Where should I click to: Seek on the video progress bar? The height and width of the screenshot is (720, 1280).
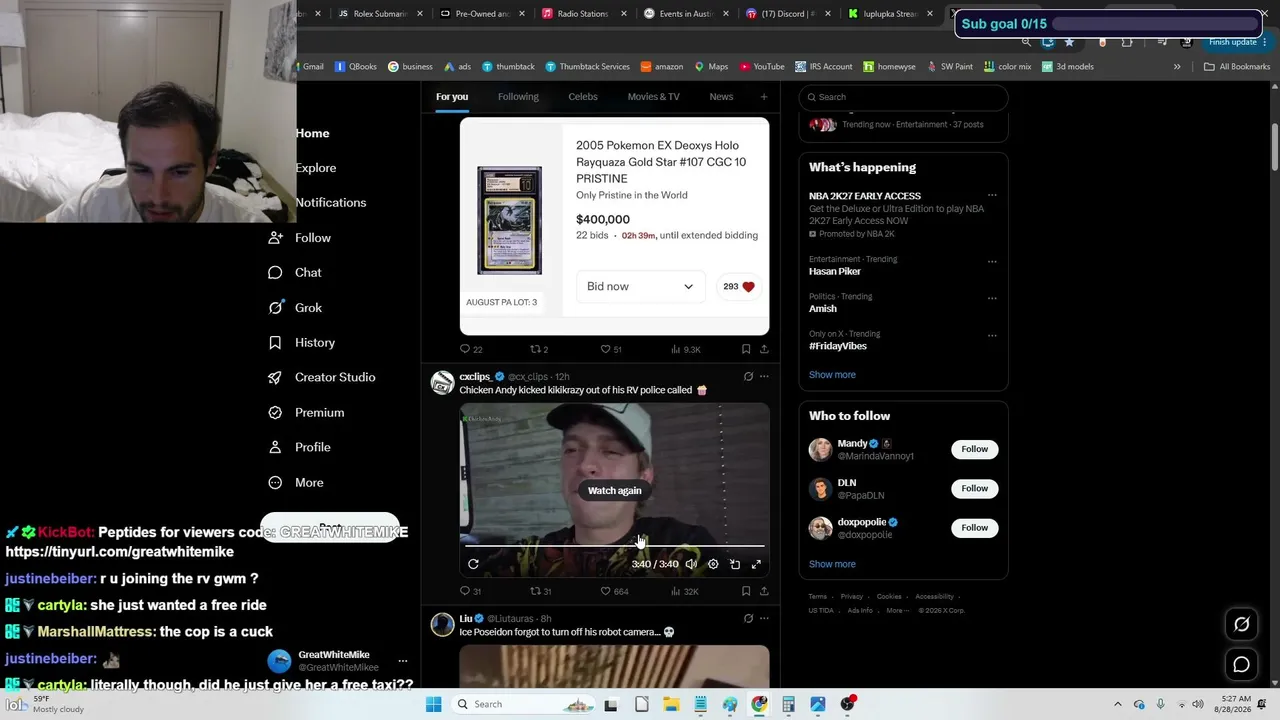614,546
